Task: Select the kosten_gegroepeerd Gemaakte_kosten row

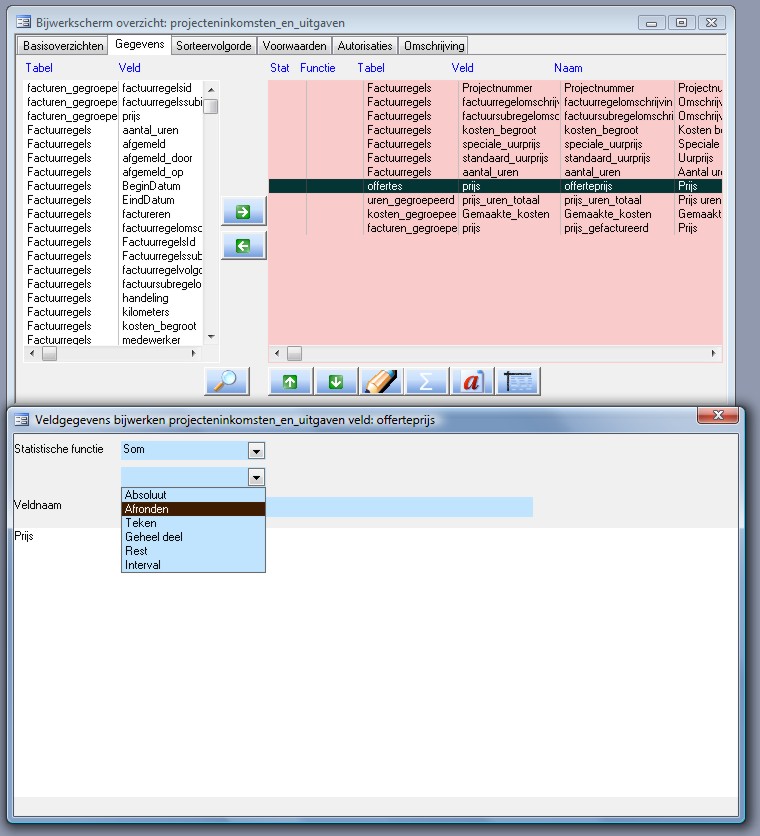Action: tap(495, 214)
